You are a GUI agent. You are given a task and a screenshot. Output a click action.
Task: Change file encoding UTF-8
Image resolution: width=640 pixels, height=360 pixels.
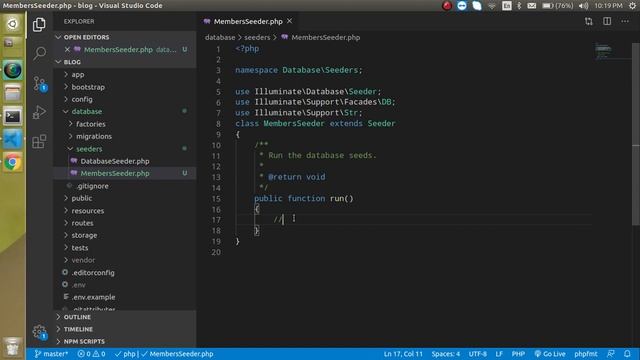(x=478, y=354)
